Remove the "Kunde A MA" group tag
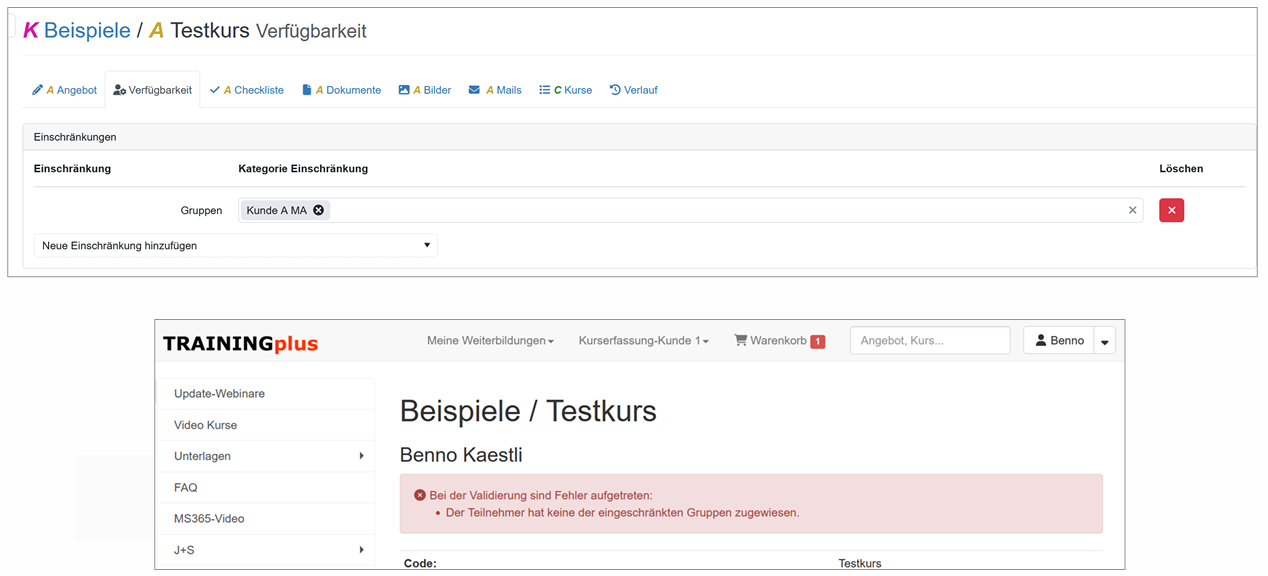Image resolution: width=1268 pixels, height=576 pixels. [318, 210]
